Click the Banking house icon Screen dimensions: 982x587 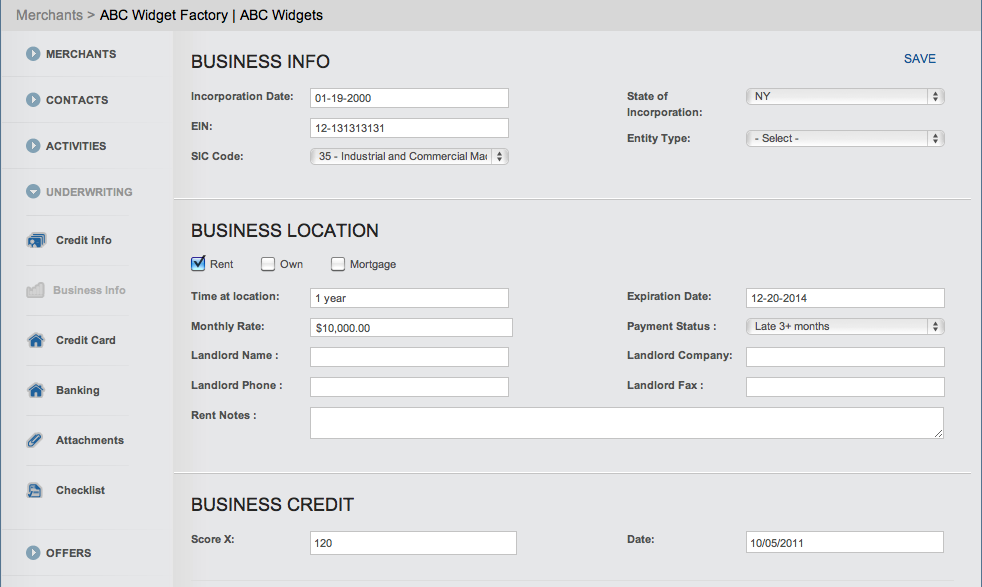point(36,390)
